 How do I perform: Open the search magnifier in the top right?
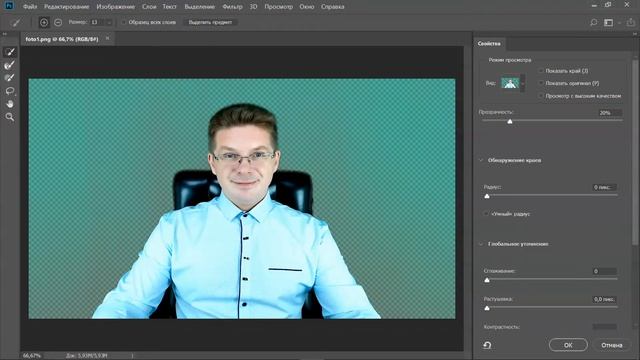(593, 22)
